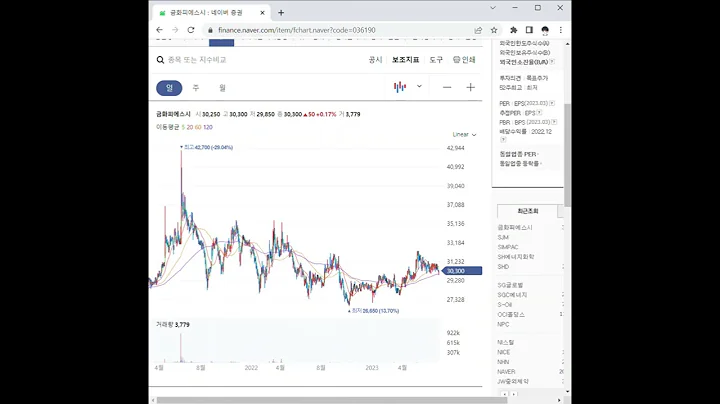Click the 최고 42,700 high label
The width and height of the screenshot is (720, 404).
pos(206,147)
